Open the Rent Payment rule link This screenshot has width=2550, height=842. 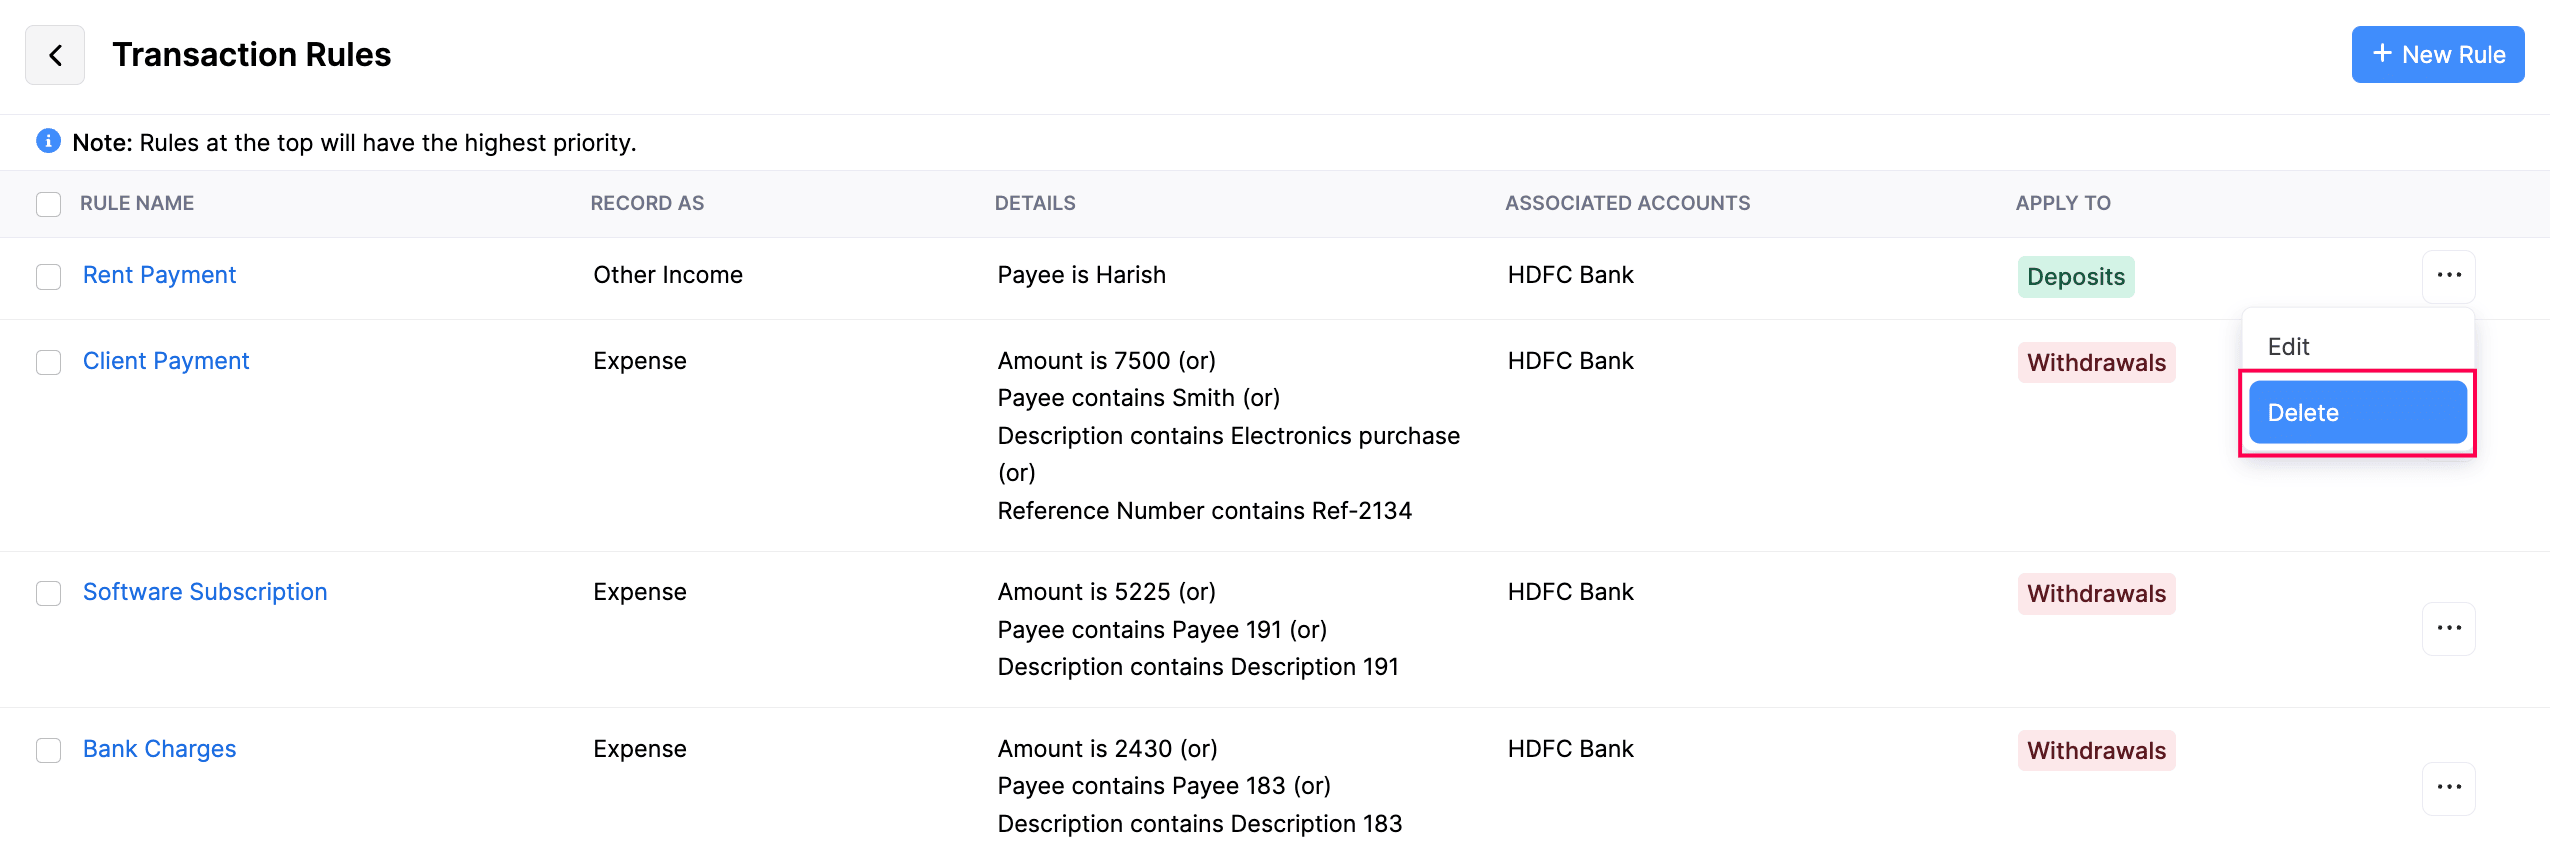click(159, 275)
